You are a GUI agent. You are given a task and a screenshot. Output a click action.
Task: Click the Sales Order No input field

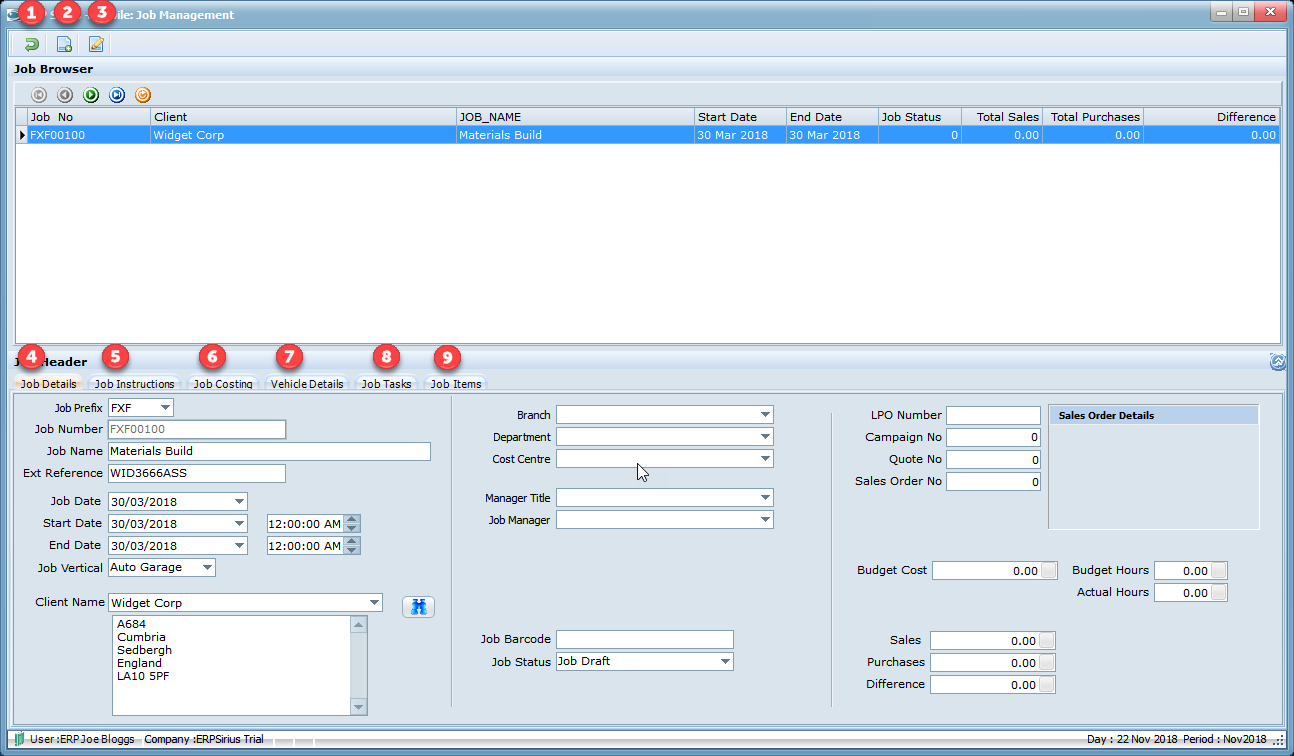coord(993,482)
